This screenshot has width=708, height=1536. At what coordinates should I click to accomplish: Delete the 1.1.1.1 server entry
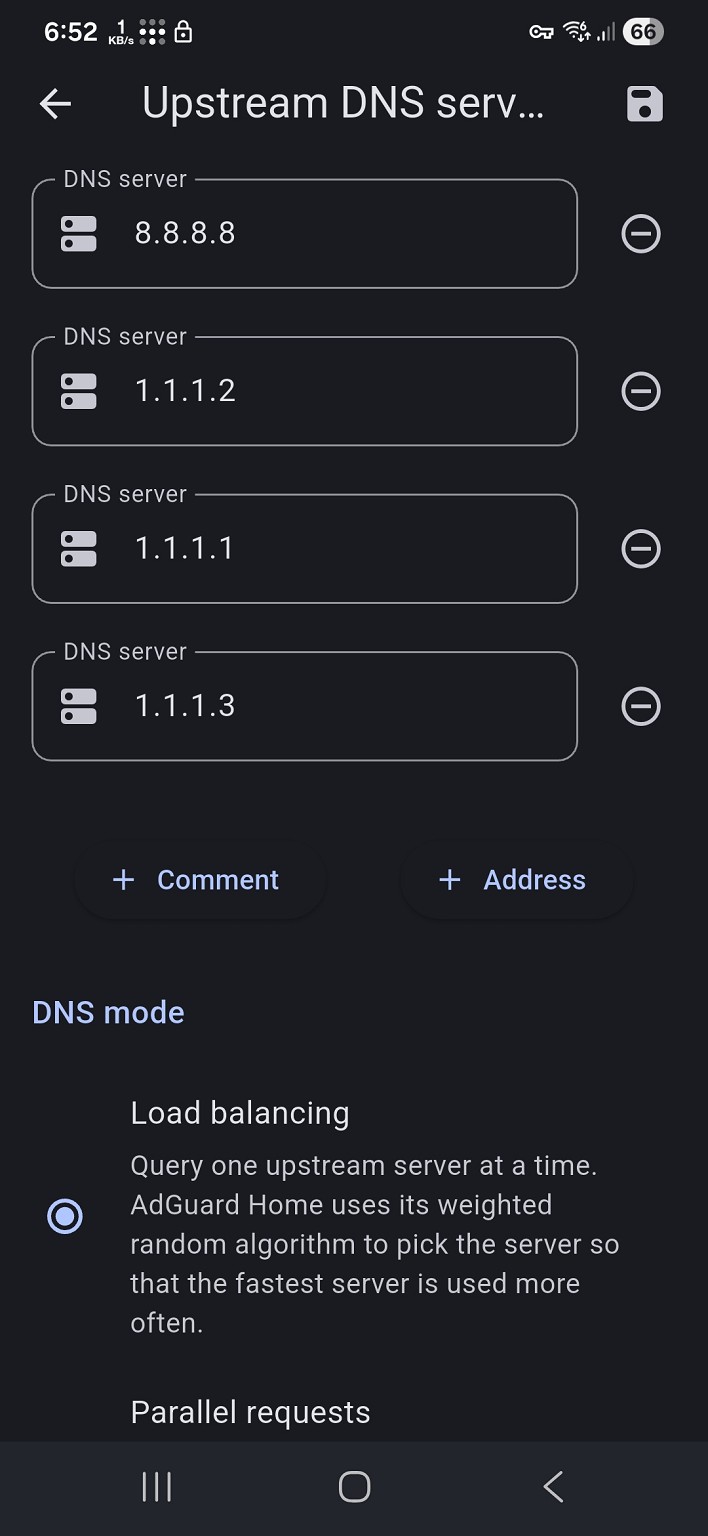pyautogui.click(x=641, y=548)
